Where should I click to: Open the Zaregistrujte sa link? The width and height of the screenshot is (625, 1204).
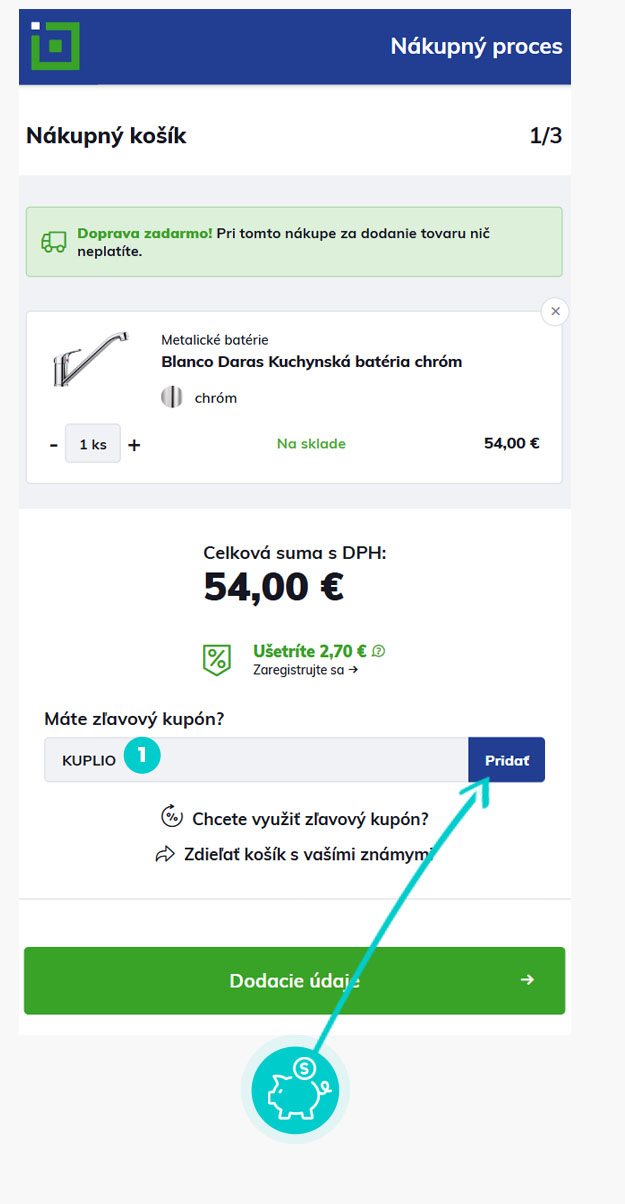[x=305, y=669]
